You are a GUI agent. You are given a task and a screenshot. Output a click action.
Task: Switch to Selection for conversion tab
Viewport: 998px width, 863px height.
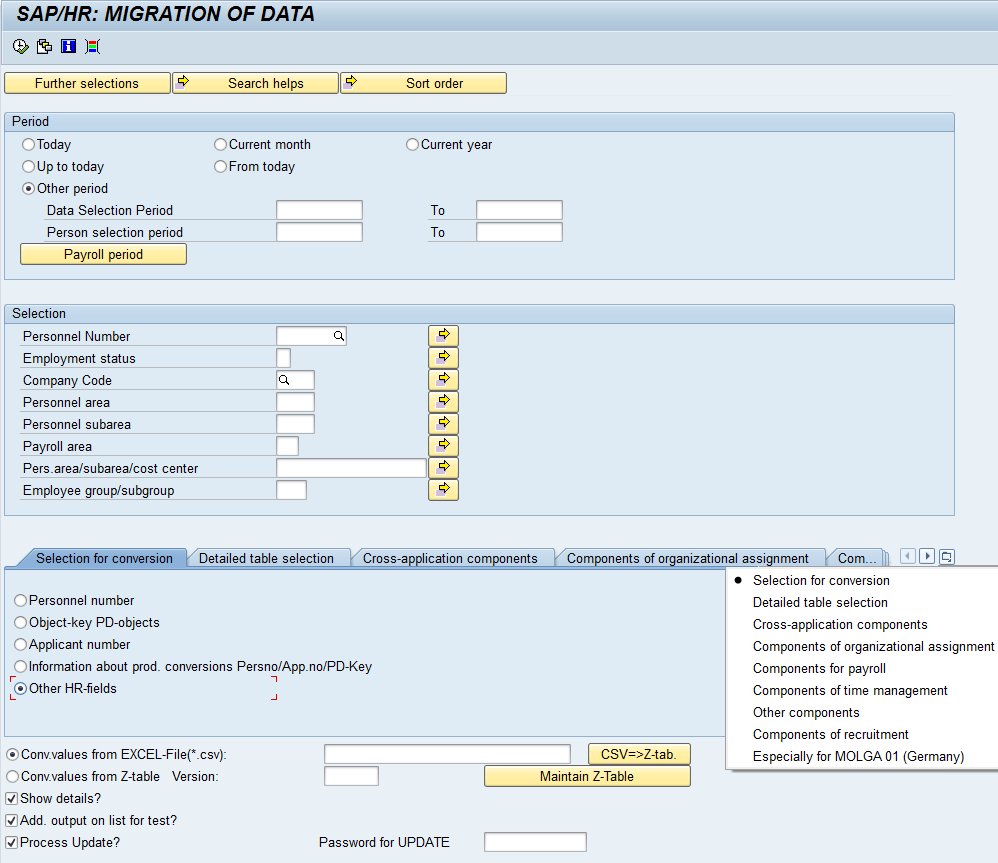coord(104,558)
